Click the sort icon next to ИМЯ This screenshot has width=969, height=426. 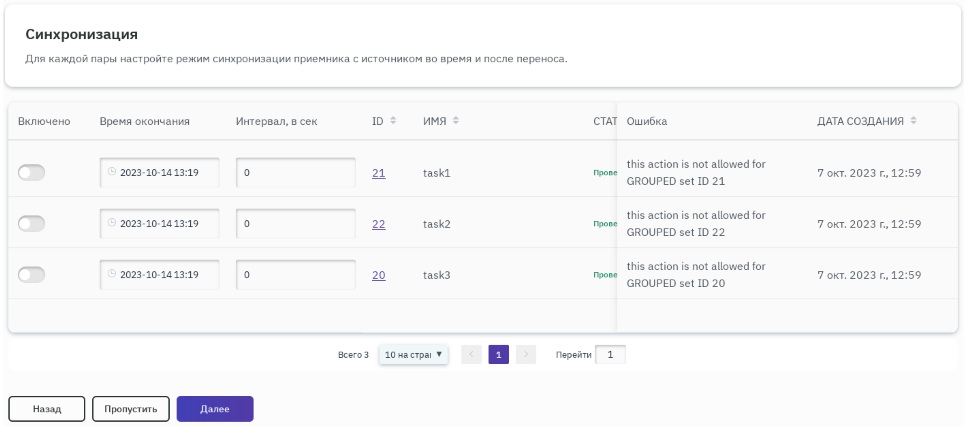tap(456, 121)
